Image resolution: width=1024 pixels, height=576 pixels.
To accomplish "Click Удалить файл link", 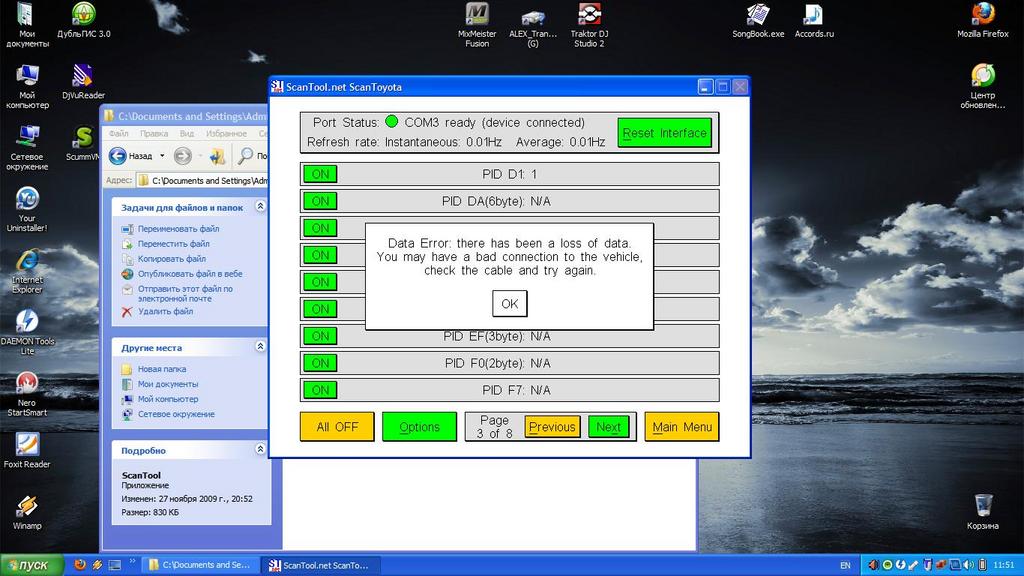I will [x=165, y=312].
